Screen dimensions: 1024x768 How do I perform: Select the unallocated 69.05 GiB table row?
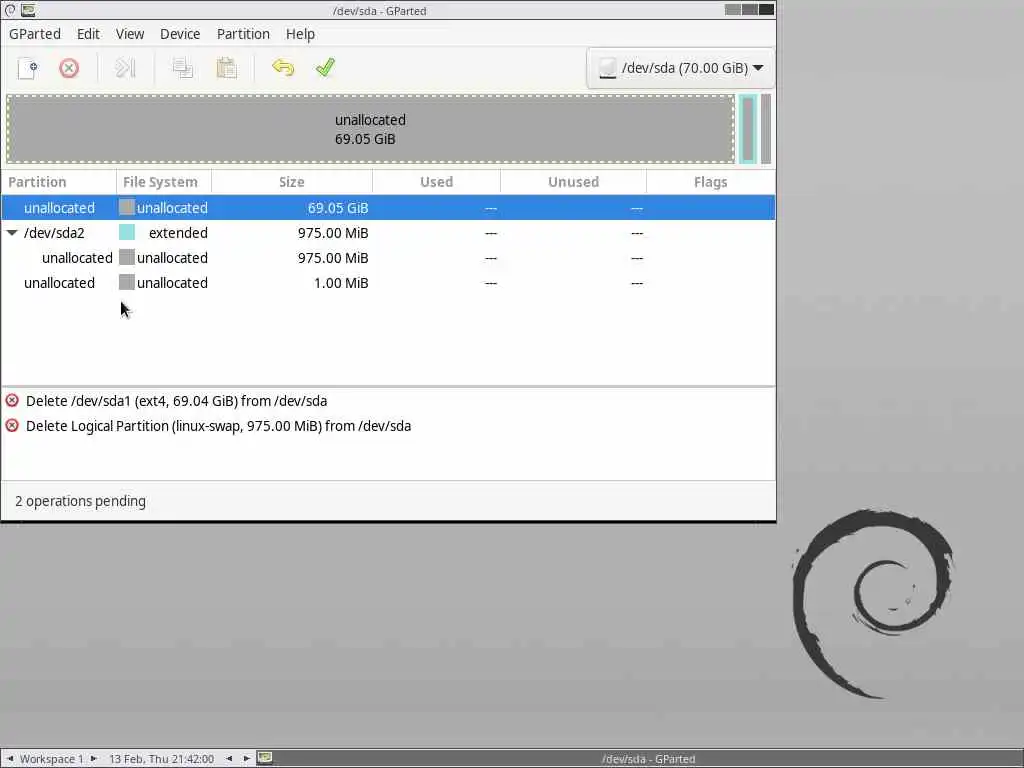(388, 208)
